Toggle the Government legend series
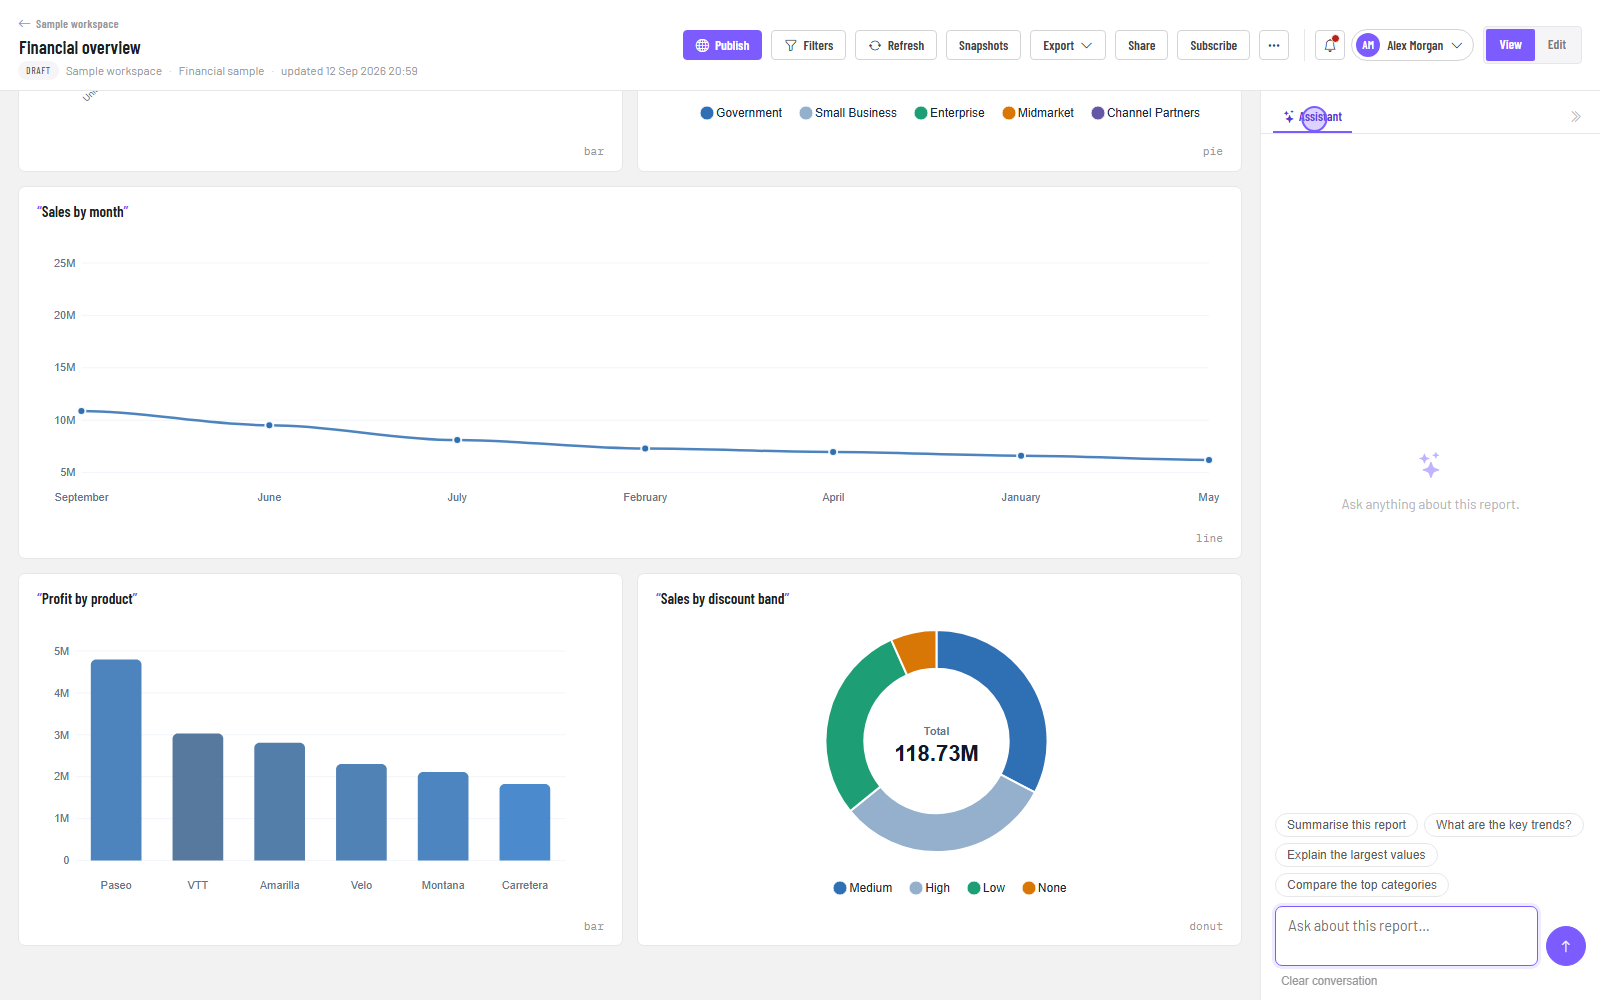 741,113
